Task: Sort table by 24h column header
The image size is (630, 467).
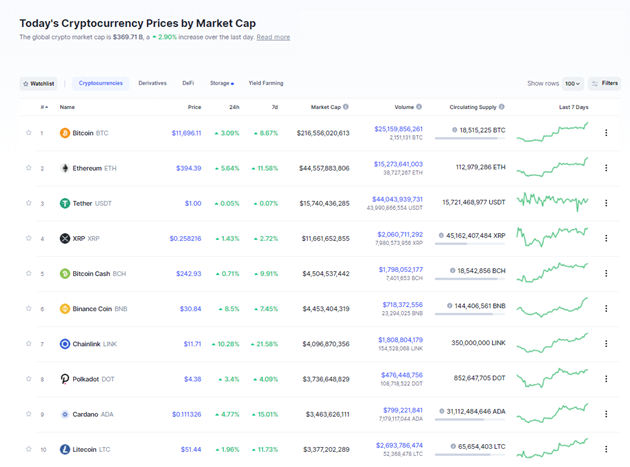Action: coord(234,107)
